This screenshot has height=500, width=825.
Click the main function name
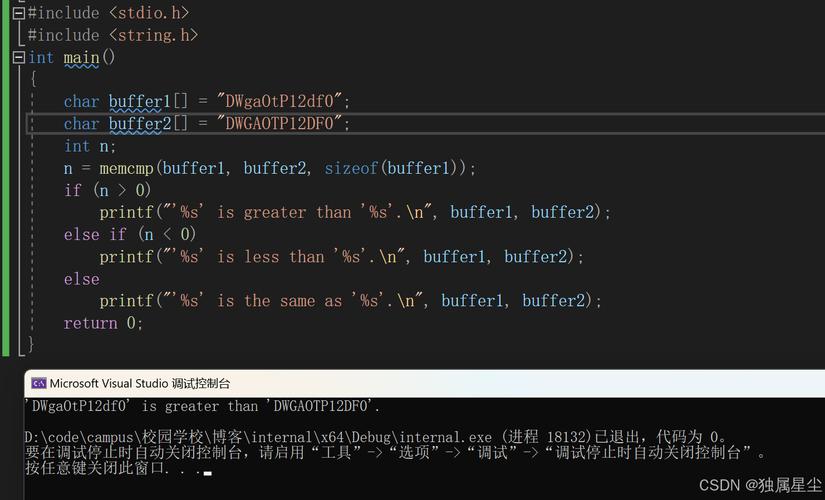click(x=81, y=57)
